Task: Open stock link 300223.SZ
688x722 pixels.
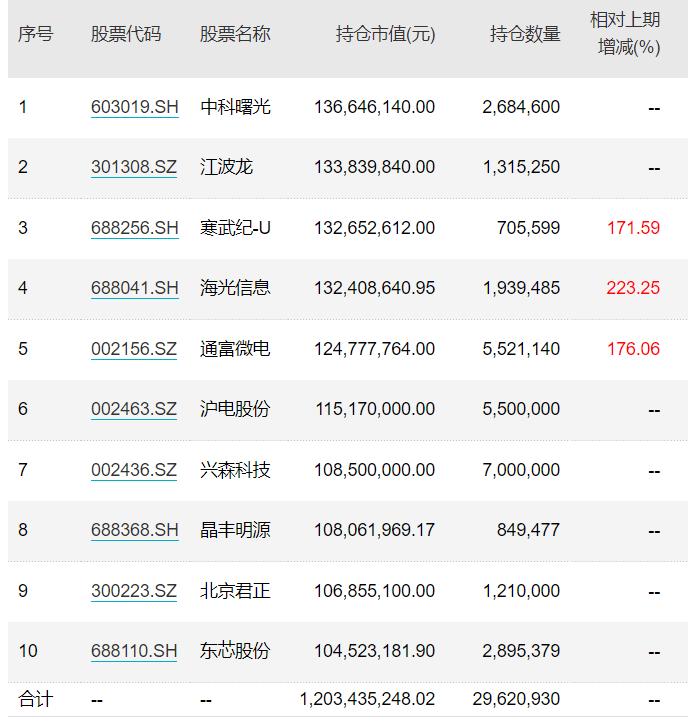Action: point(134,591)
